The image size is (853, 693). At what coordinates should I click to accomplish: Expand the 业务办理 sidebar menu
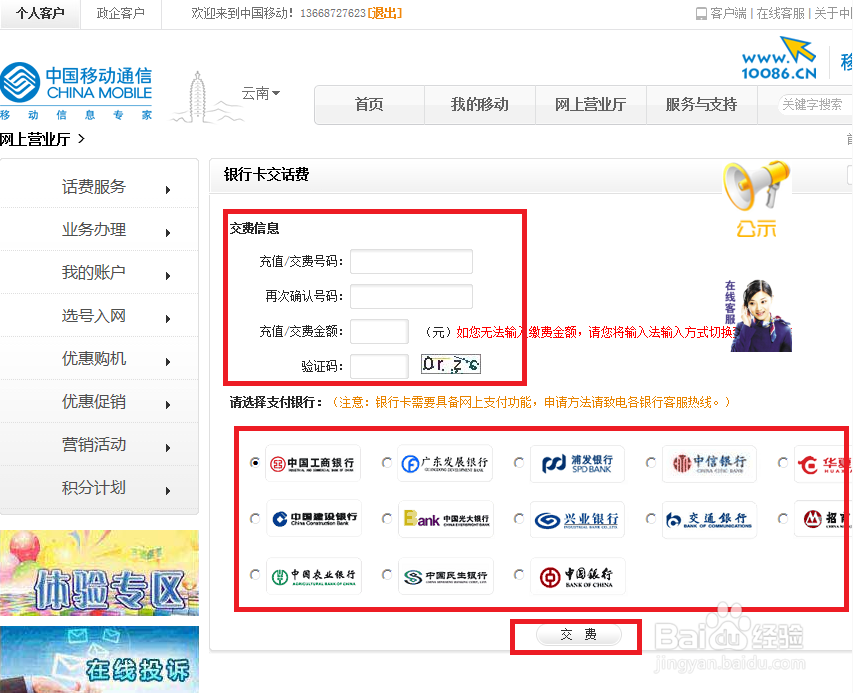click(x=95, y=229)
